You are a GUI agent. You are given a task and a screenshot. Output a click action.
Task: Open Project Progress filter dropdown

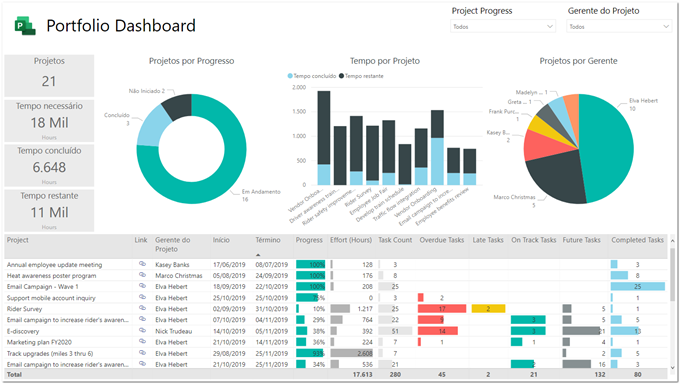click(x=503, y=26)
